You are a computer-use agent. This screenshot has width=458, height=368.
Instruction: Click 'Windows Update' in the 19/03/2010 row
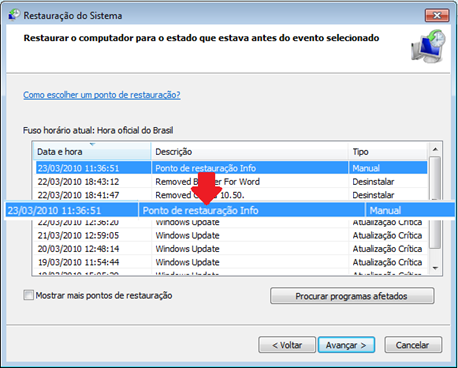click(x=187, y=262)
